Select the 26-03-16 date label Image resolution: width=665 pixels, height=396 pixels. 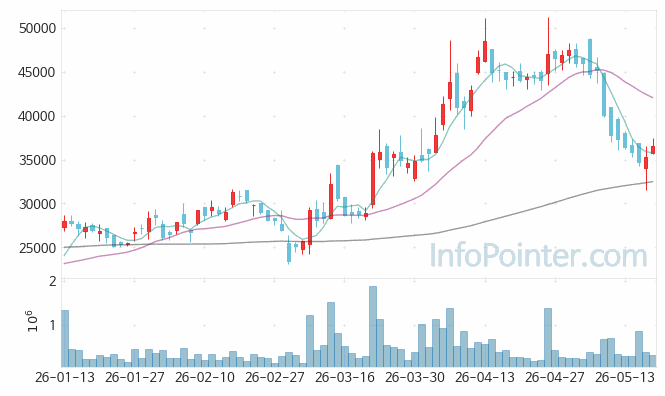pos(345,377)
